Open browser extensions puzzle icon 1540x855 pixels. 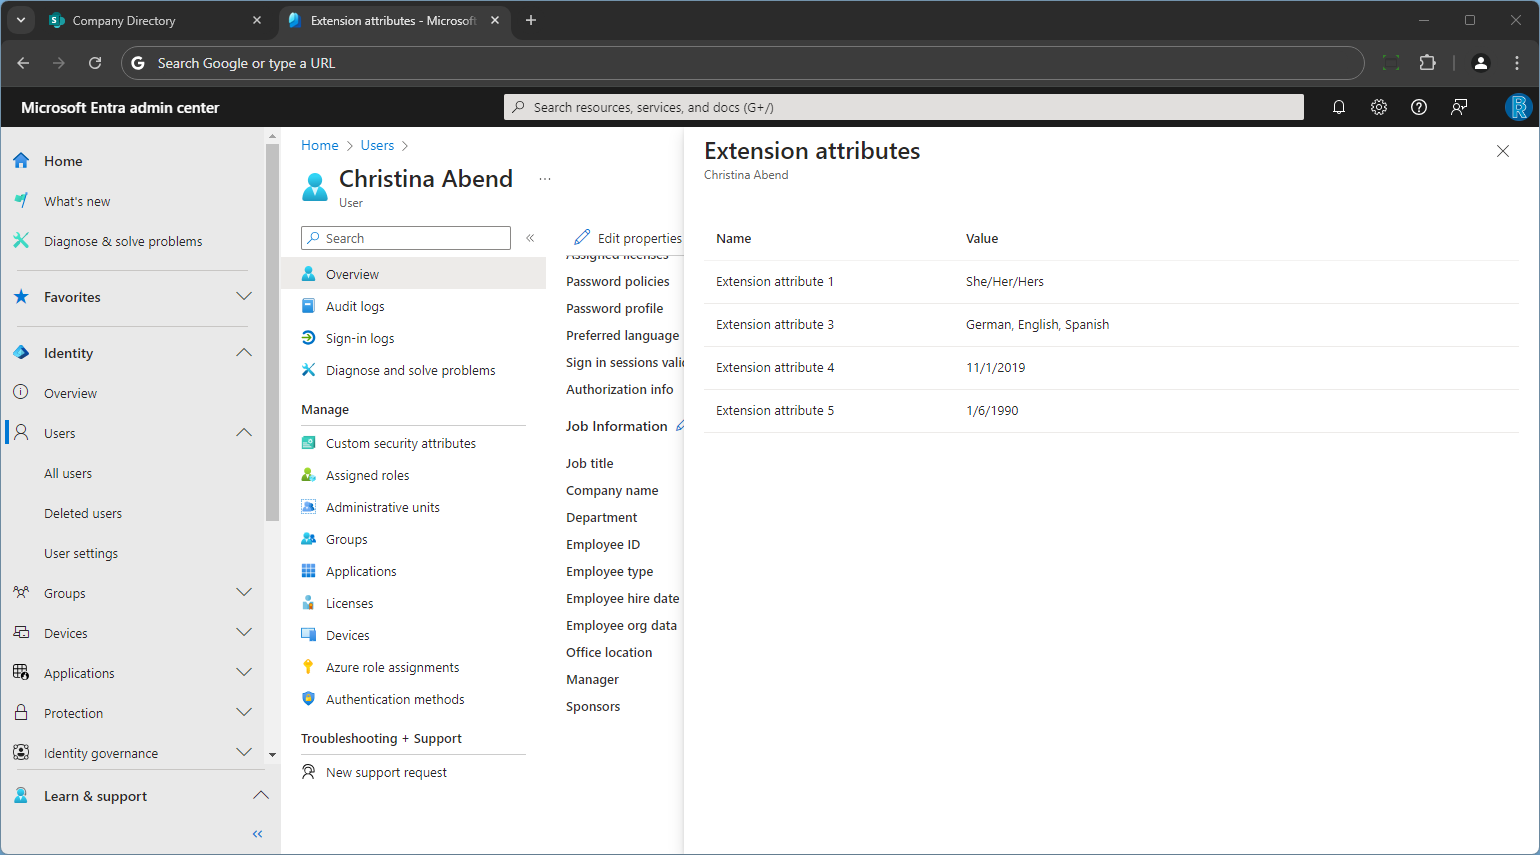(1427, 63)
